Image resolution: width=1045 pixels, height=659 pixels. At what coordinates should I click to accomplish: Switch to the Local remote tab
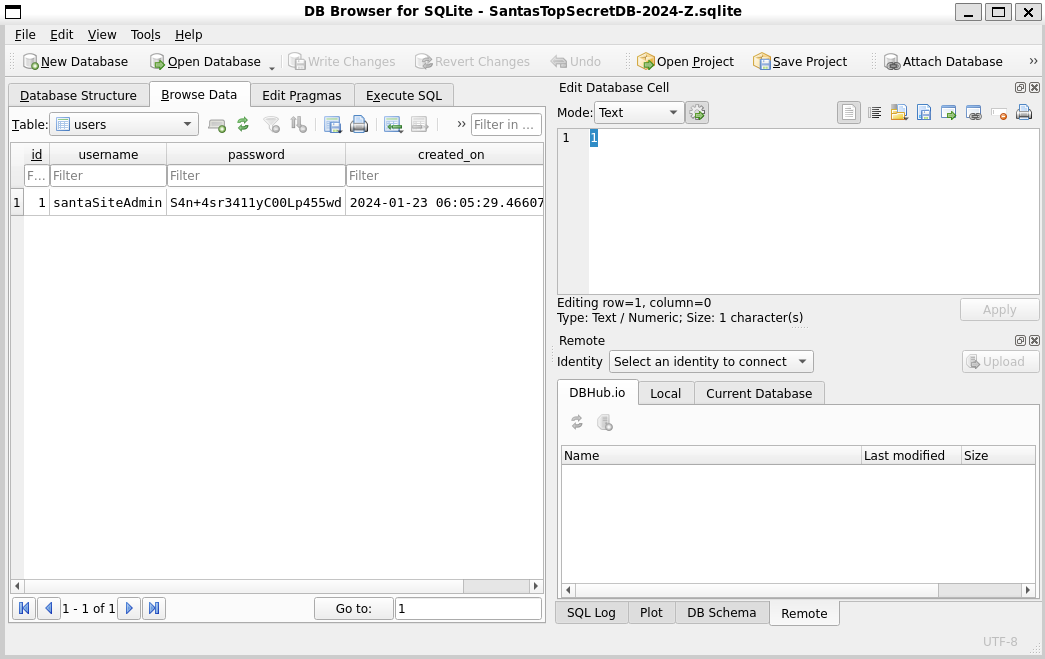(666, 393)
